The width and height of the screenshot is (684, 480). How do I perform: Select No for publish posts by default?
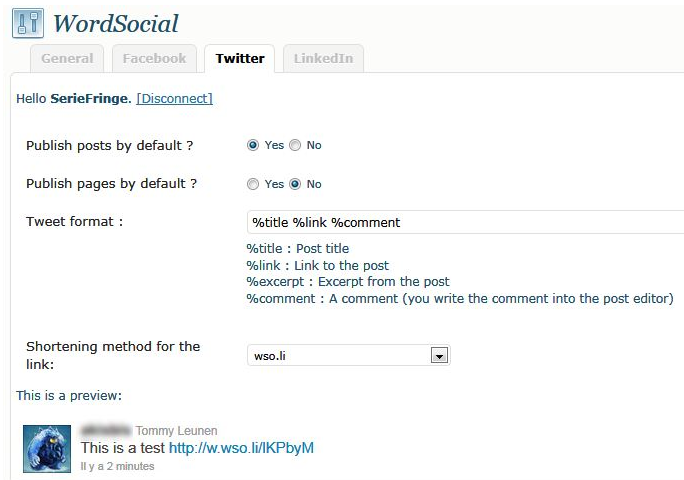295,145
